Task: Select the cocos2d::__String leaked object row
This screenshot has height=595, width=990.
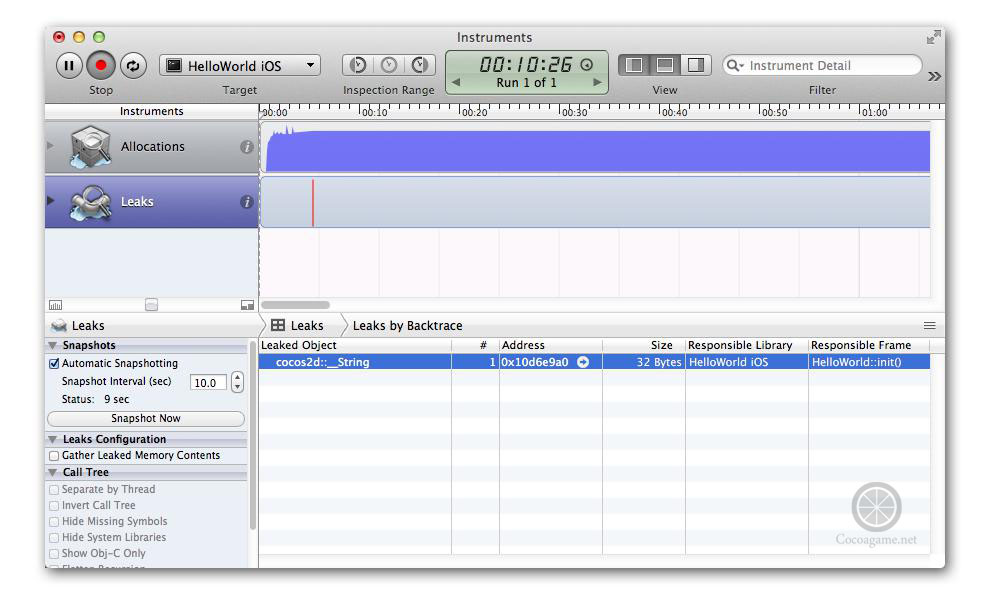Action: 594,363
